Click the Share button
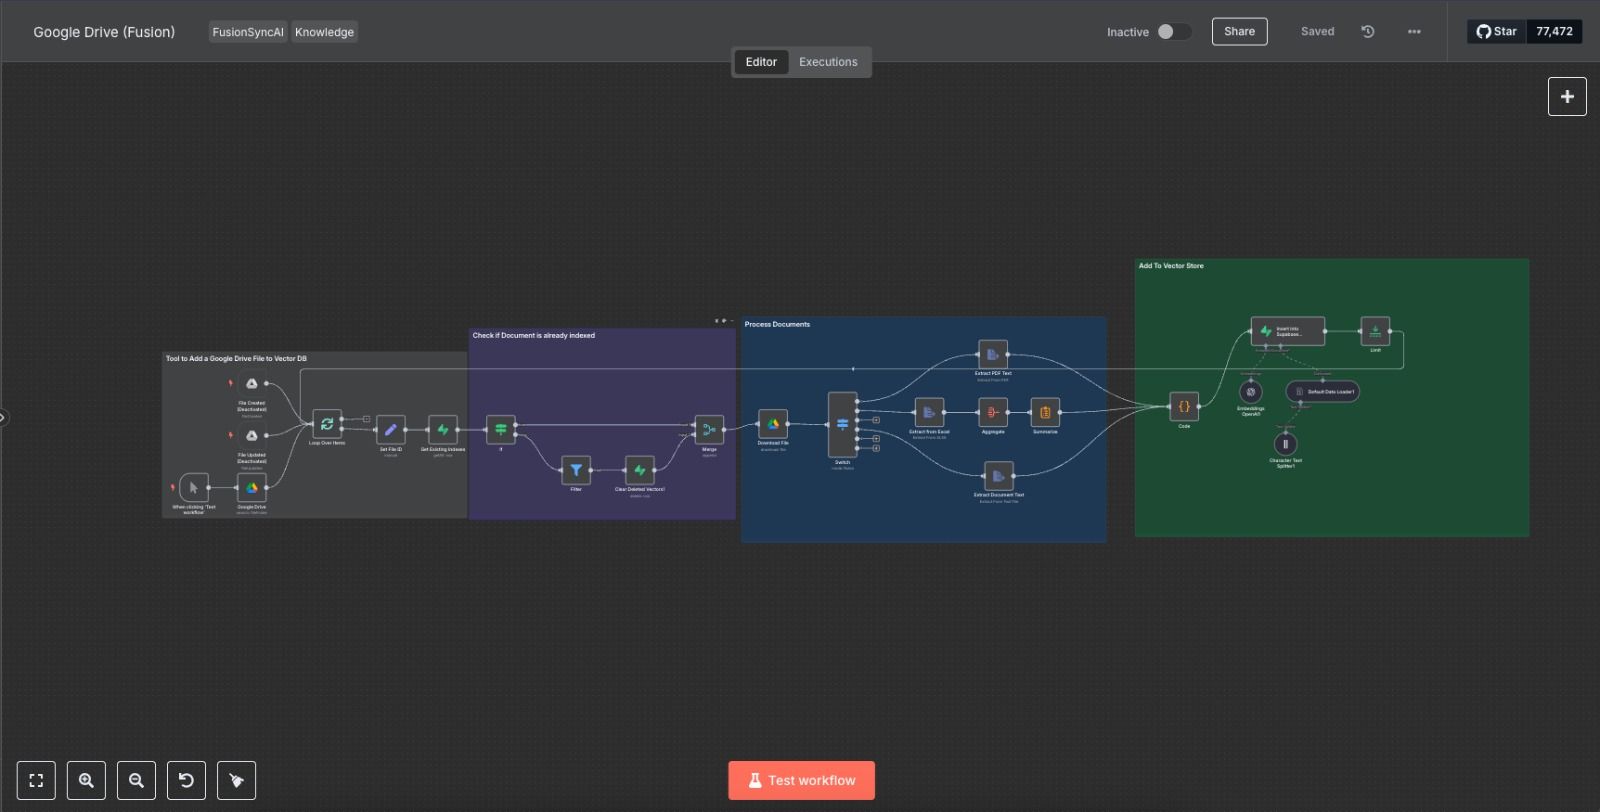 coord(1239,32)
